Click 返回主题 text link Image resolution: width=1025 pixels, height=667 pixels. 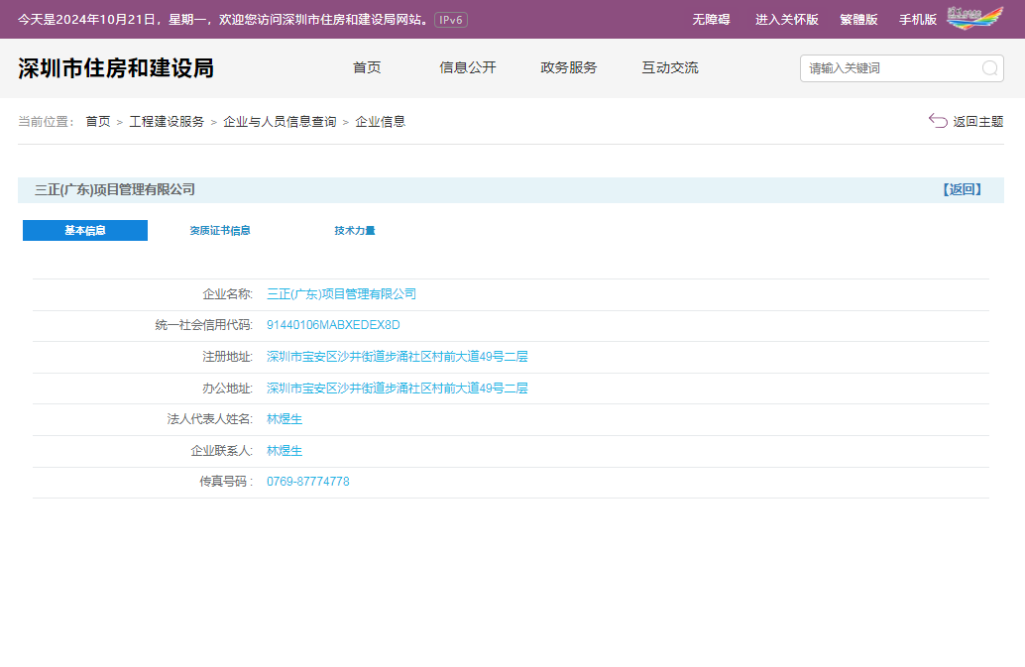tap(978, 122)
